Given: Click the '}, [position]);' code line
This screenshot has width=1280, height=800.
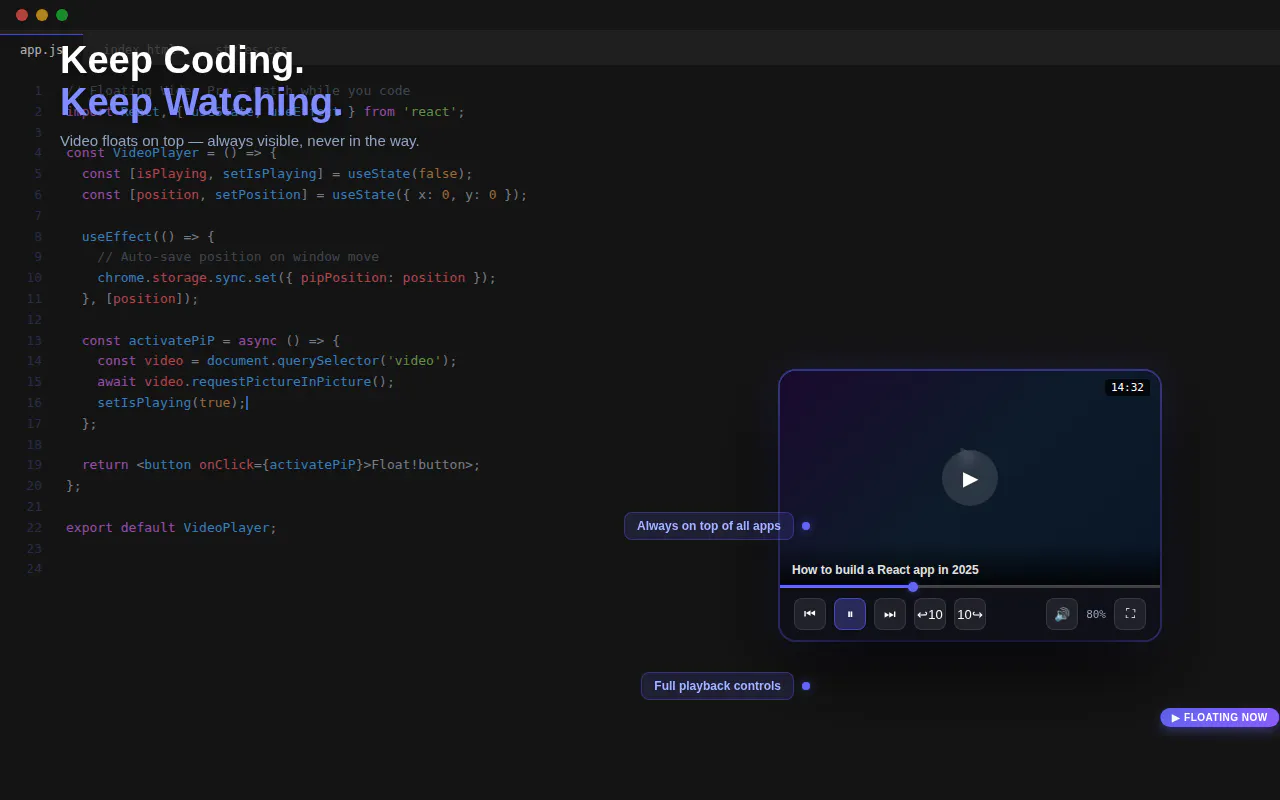Looking at the screenshot, I should click(x=140, y=299).
